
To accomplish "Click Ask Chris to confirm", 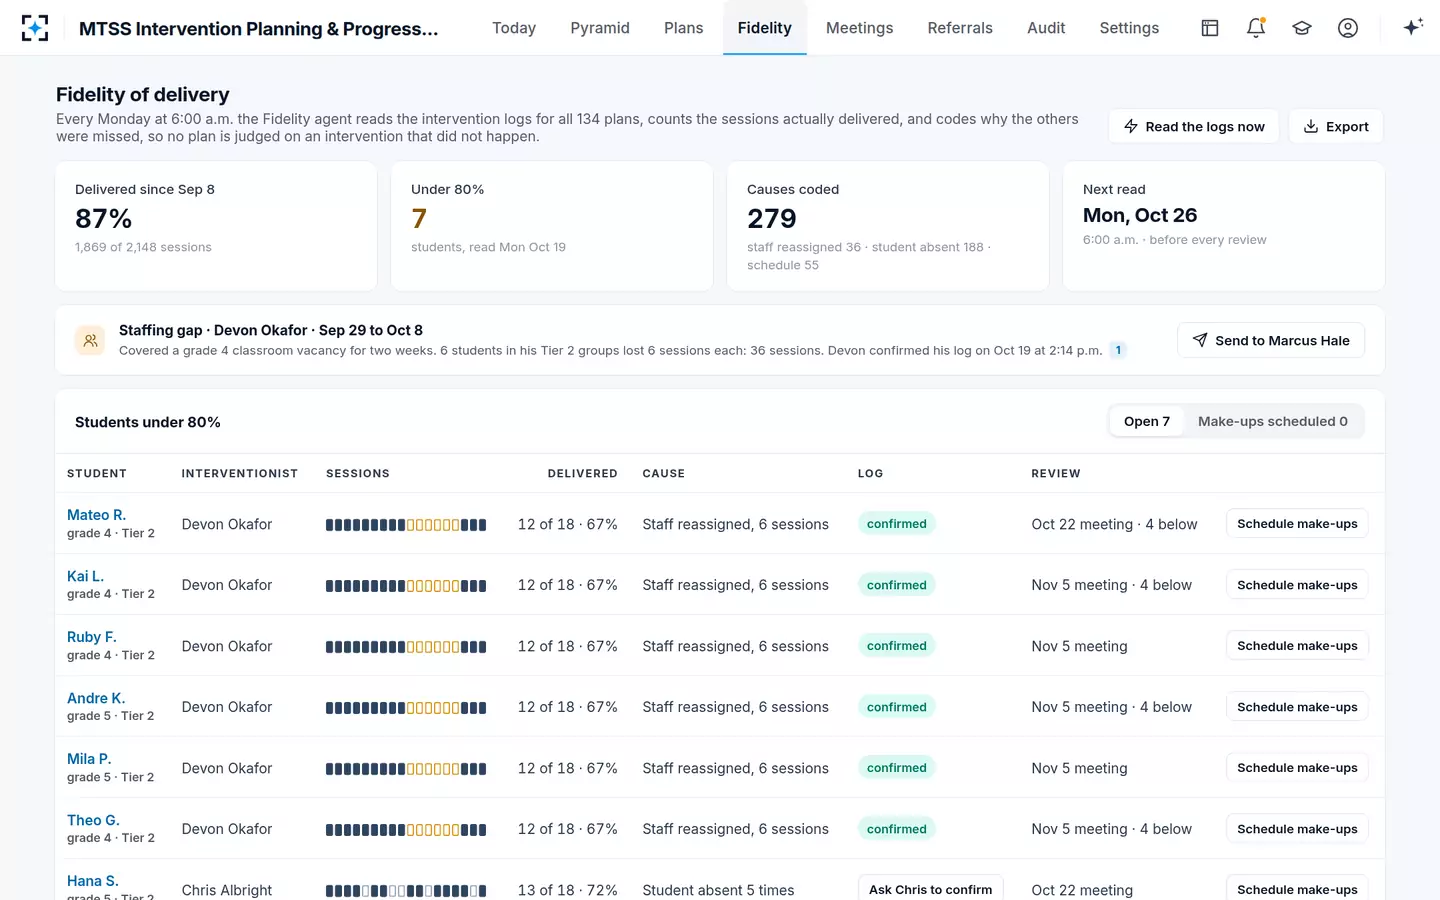I will tap(931, 889).
